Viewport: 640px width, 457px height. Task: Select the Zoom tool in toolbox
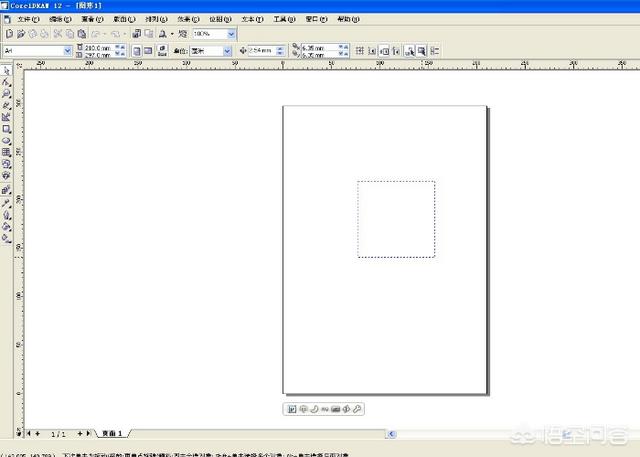[6, 94]
